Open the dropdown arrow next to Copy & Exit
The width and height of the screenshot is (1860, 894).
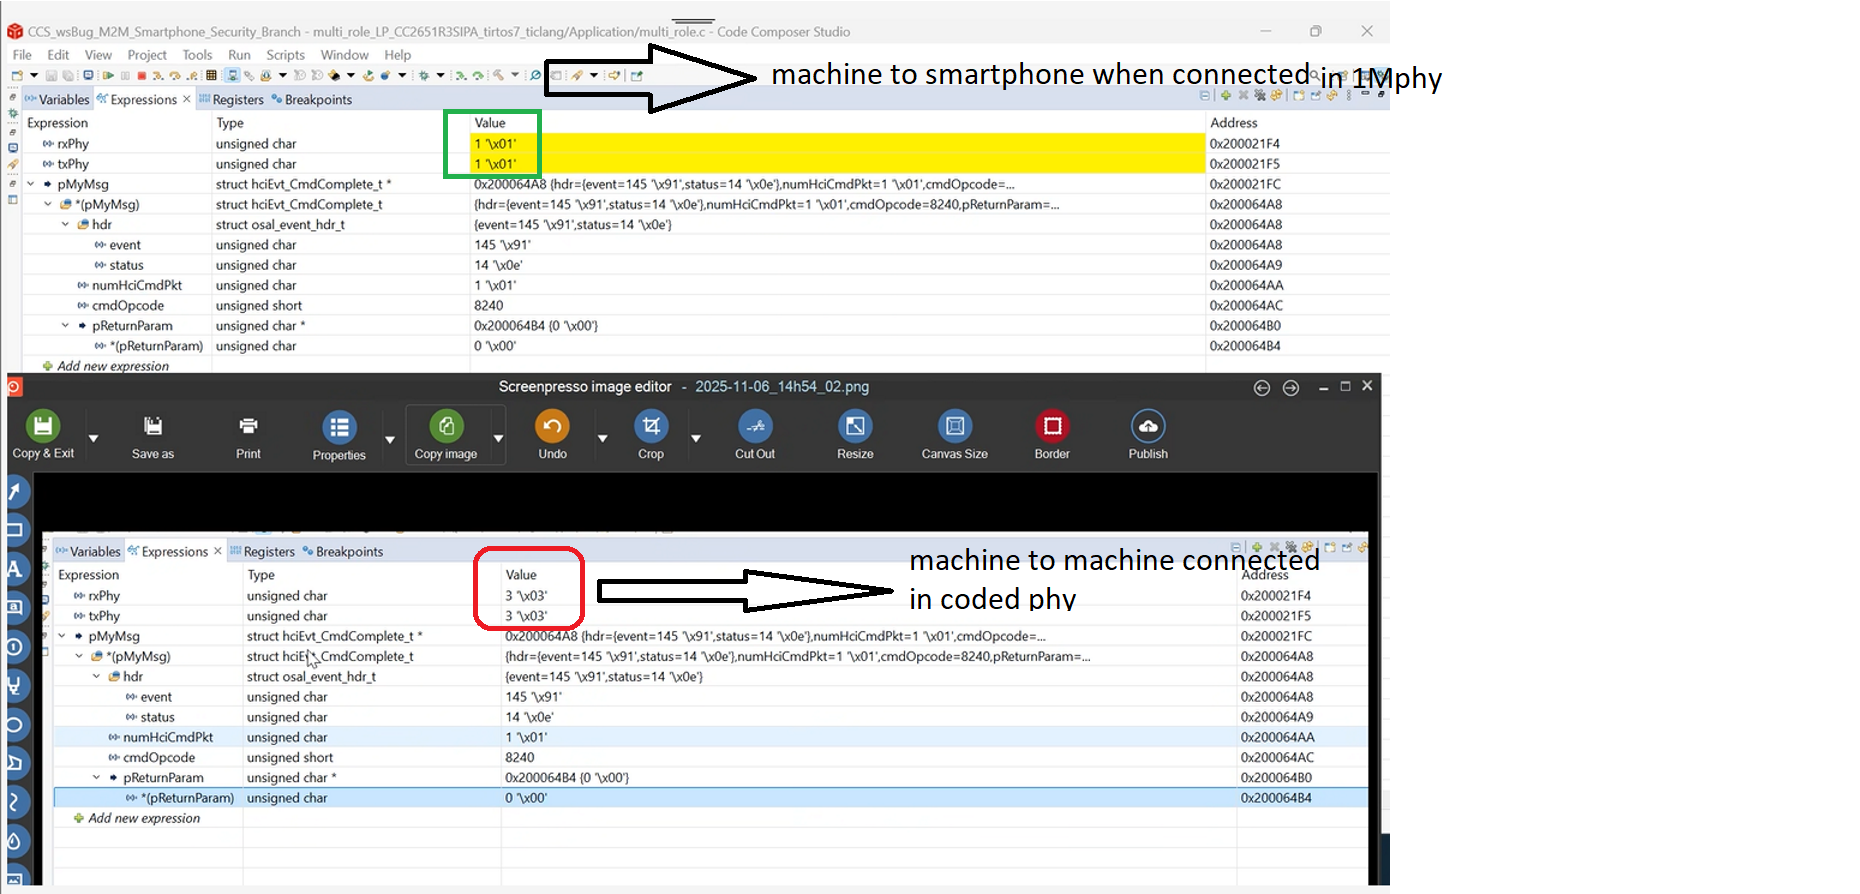point(93,438)
